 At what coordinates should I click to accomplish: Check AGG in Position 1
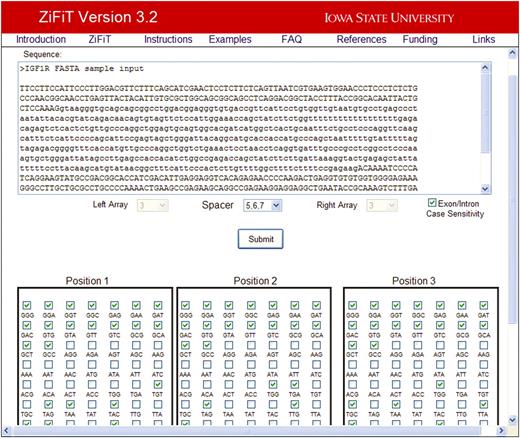[x=70, y=345]
